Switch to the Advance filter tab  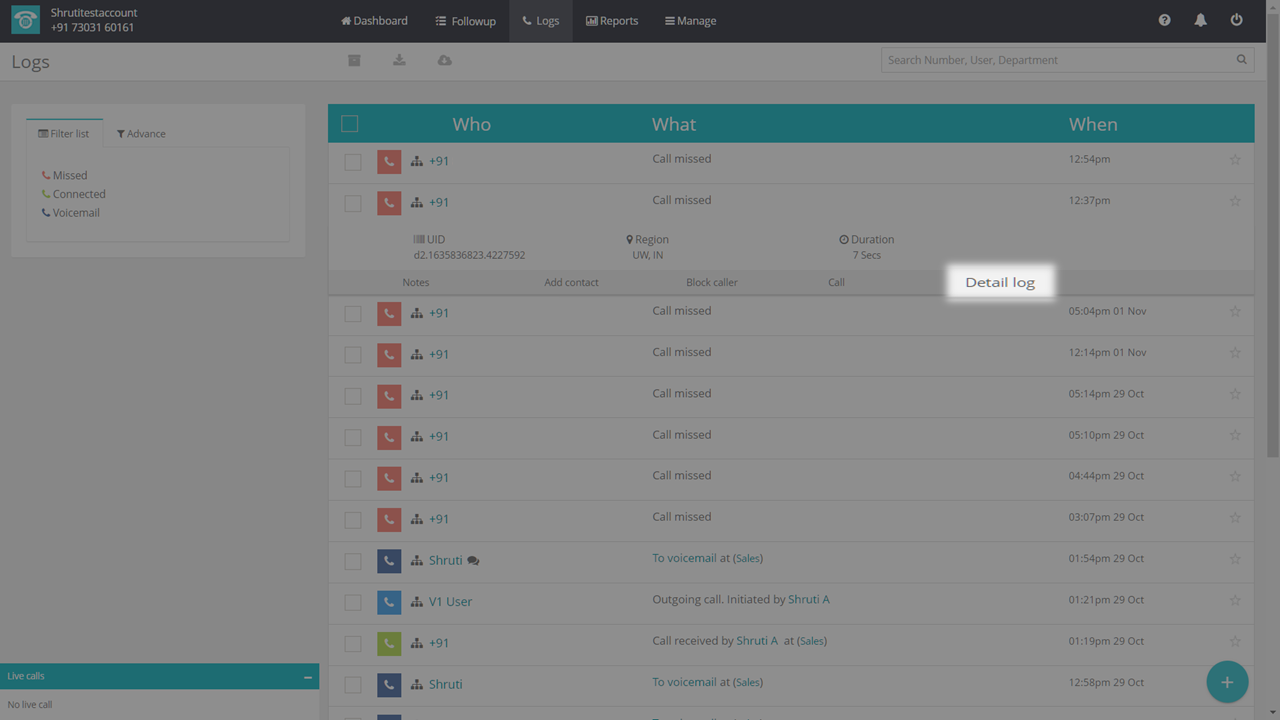(x=141, y=134)
